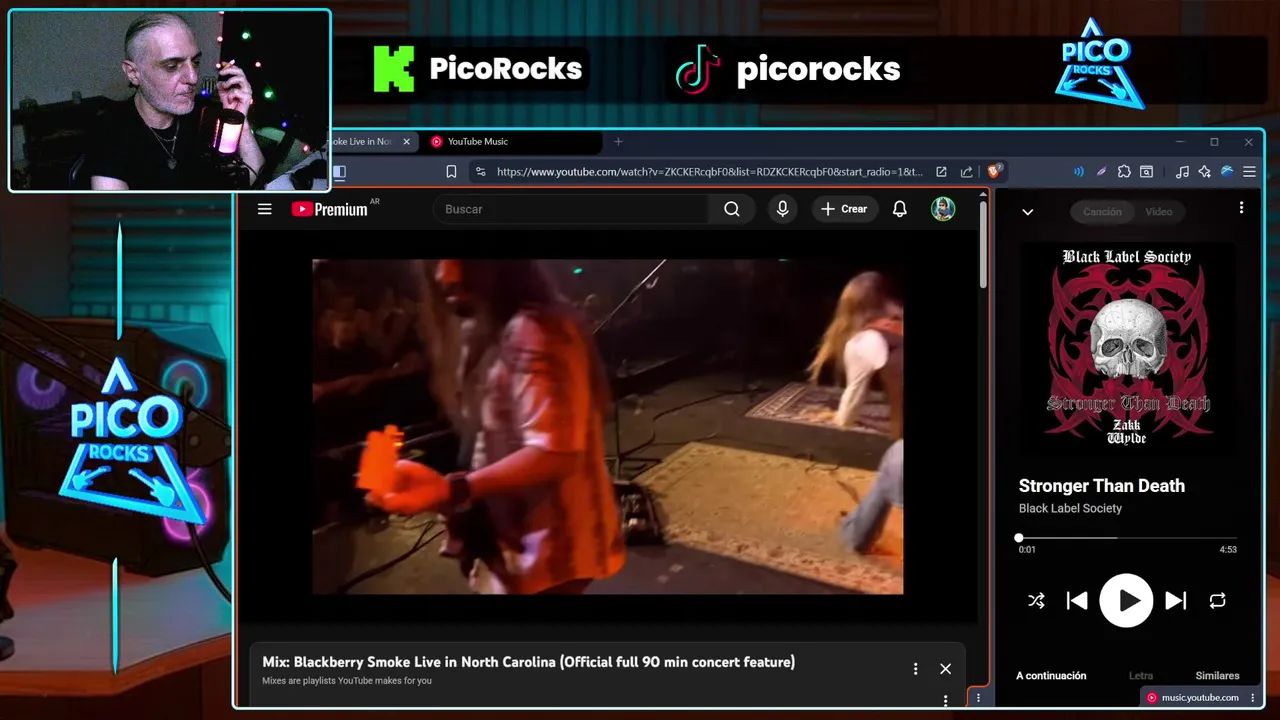The height and width of the screenshot is (720, 1280).
Task: Open Brave wallet icon in toolbar
Action: pyautogui.click(x=1147, y=172)
